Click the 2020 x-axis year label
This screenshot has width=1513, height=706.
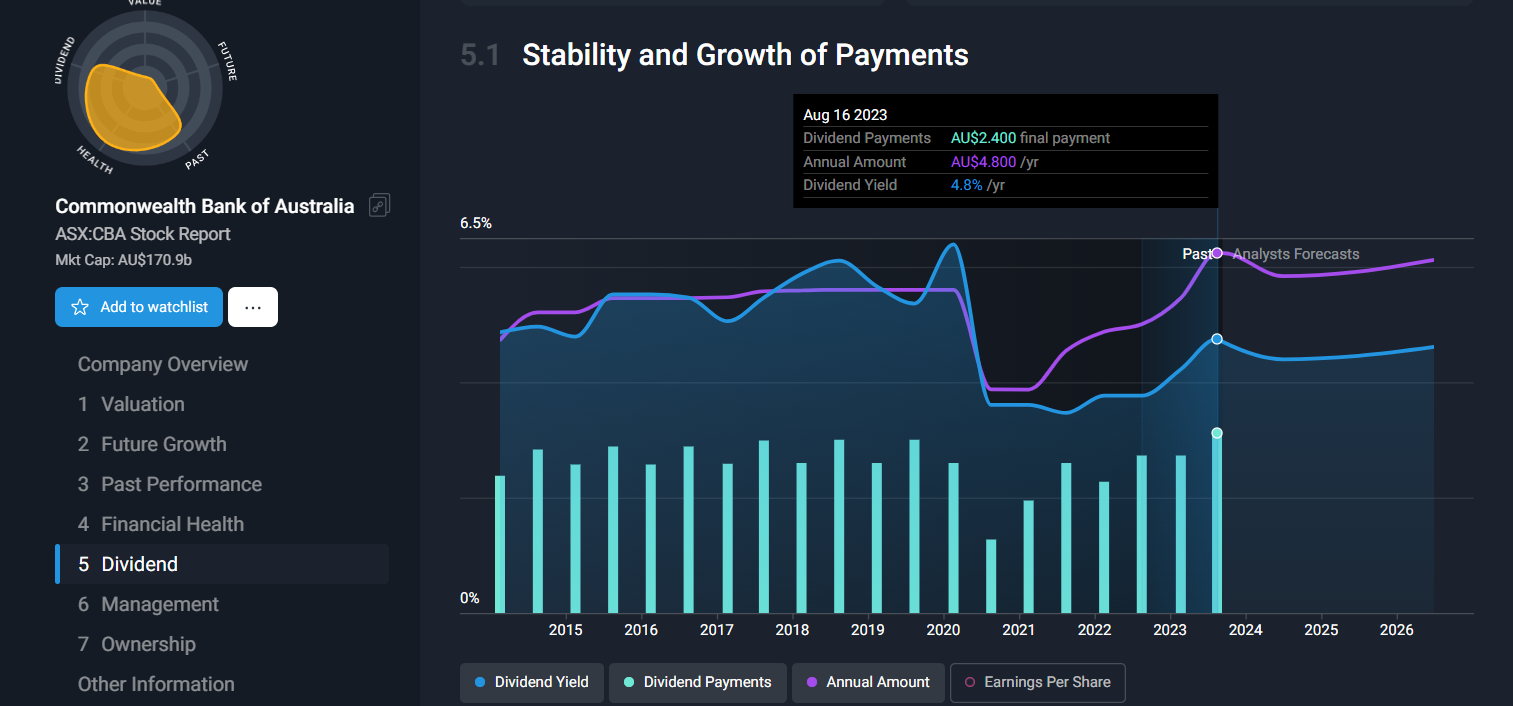[x=943, y=630]
